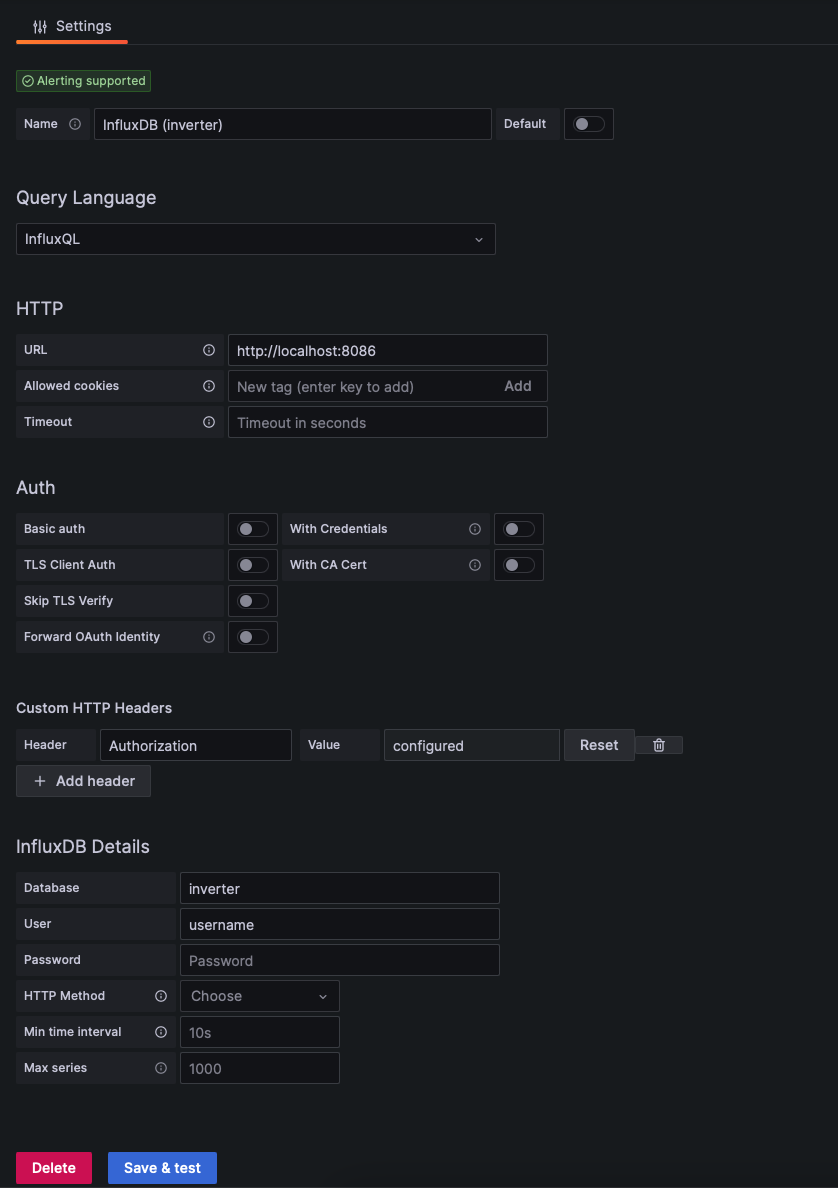
Task: Click the URL input field
Action: point(388,350)
